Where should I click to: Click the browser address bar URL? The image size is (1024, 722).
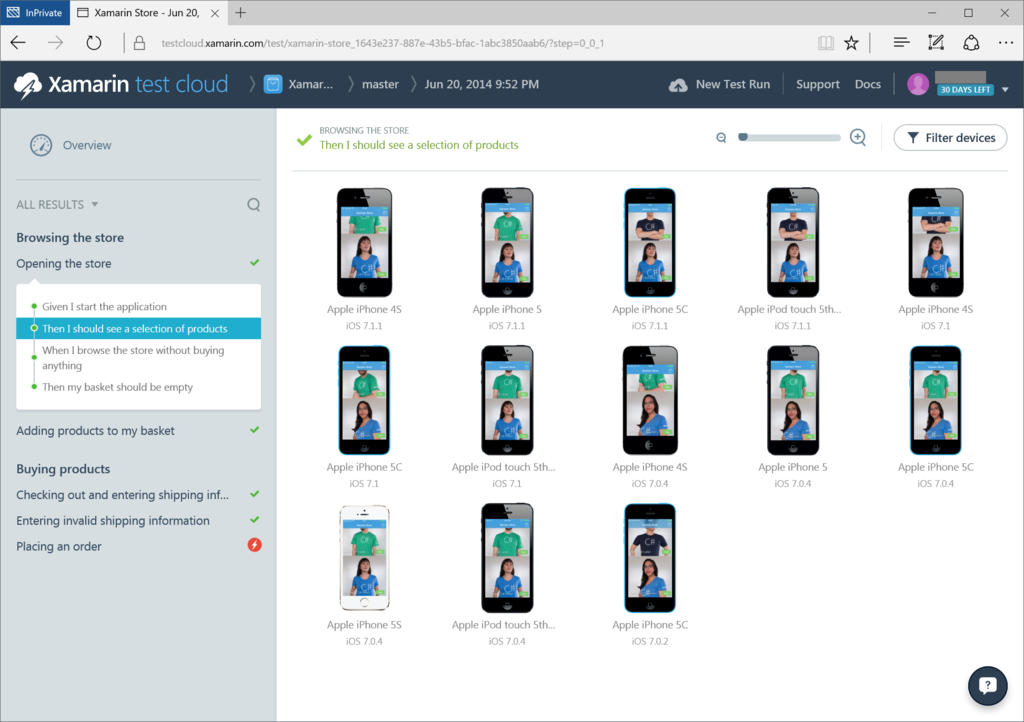(383, 43)
